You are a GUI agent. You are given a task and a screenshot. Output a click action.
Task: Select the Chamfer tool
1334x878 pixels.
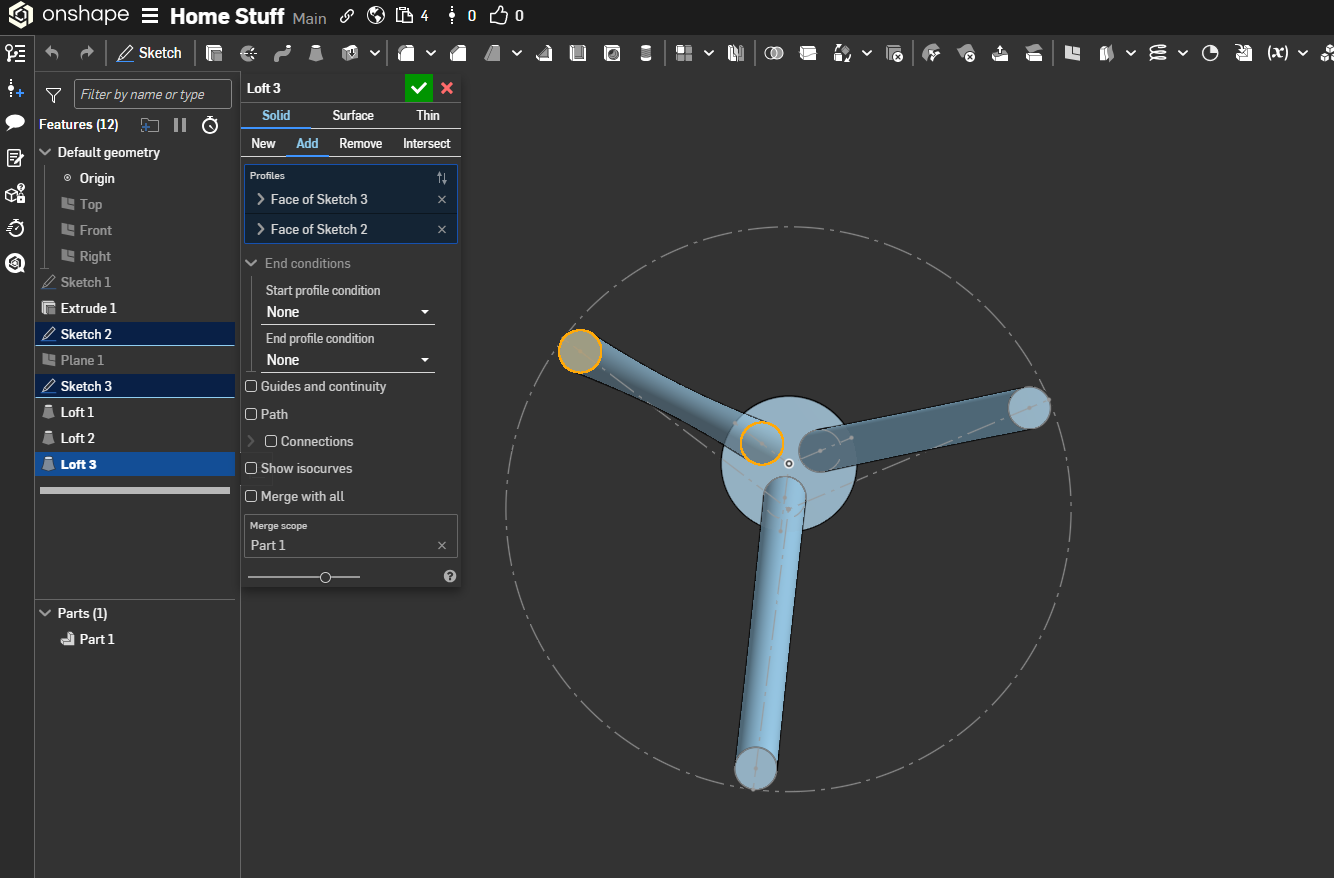click(458, 53)
